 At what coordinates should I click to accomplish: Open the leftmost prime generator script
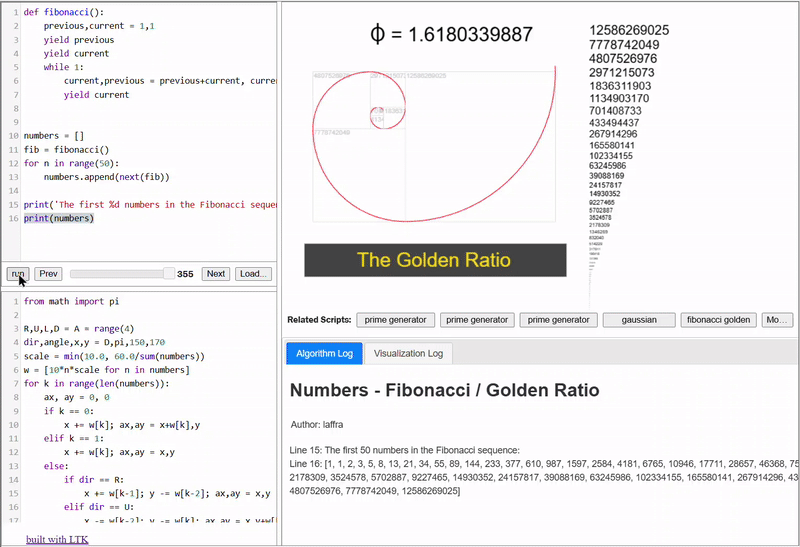[396, 320]
